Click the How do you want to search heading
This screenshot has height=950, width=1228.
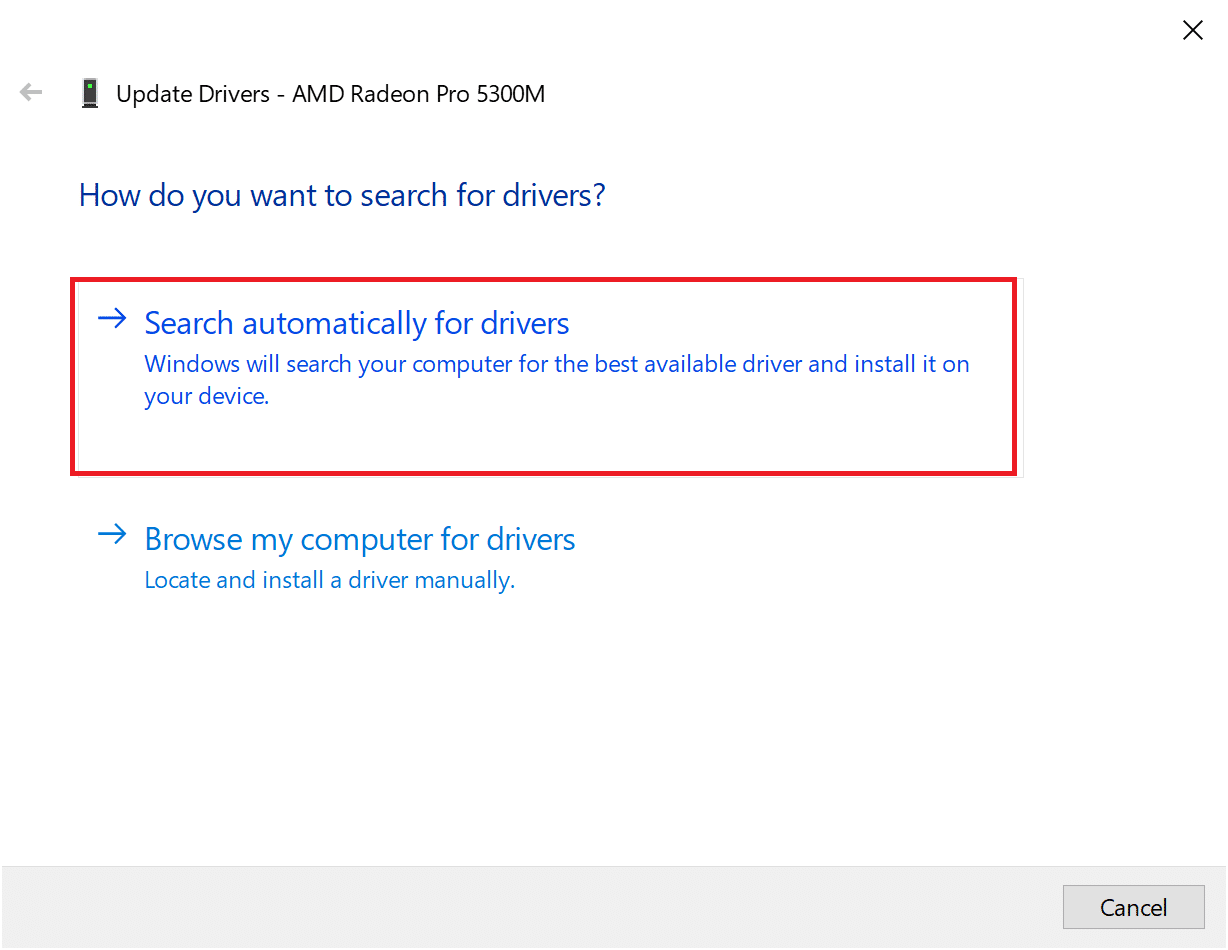(342, 194)
